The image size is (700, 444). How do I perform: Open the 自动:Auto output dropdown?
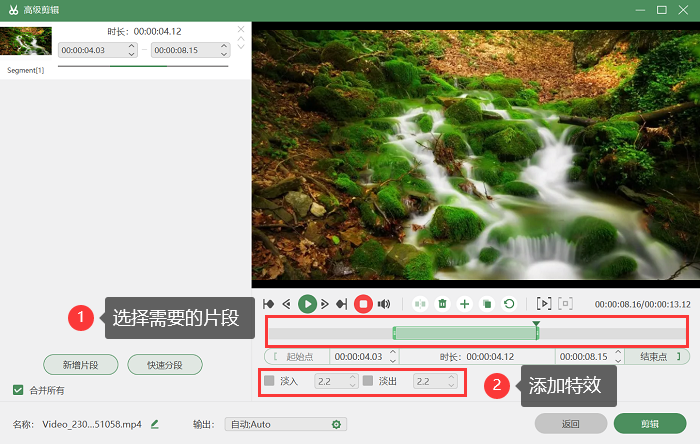click(x=286, y=424)
